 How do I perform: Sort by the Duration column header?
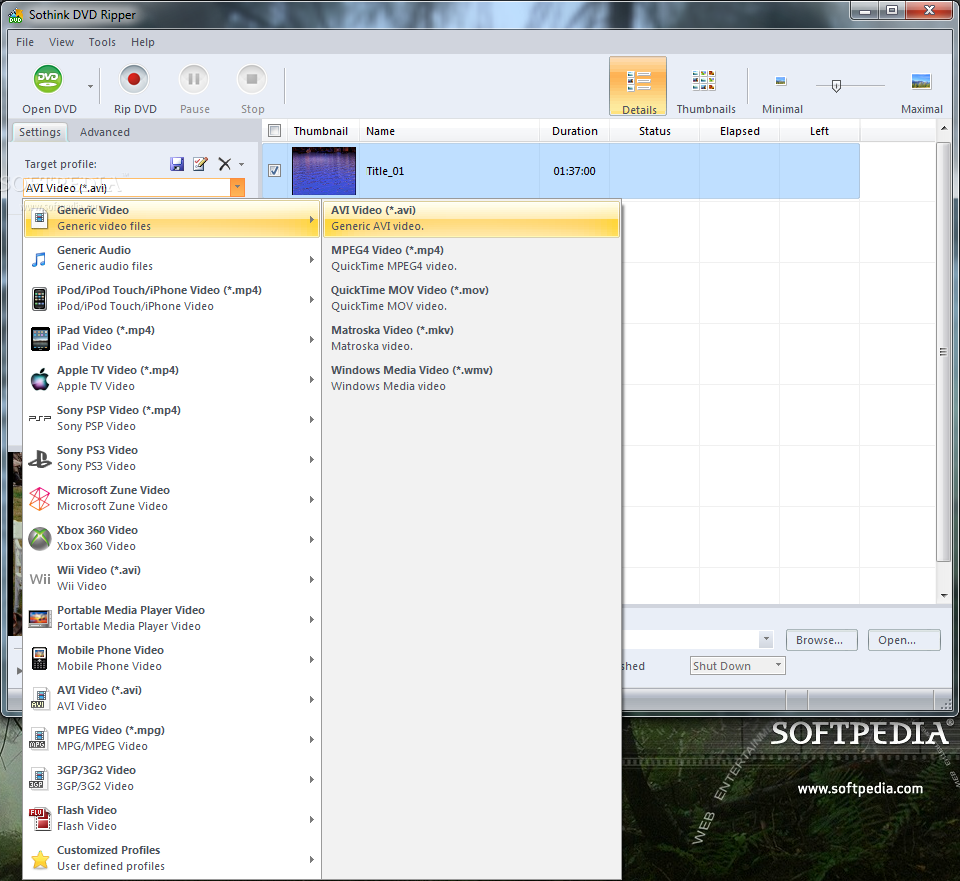tap(574, 131)
